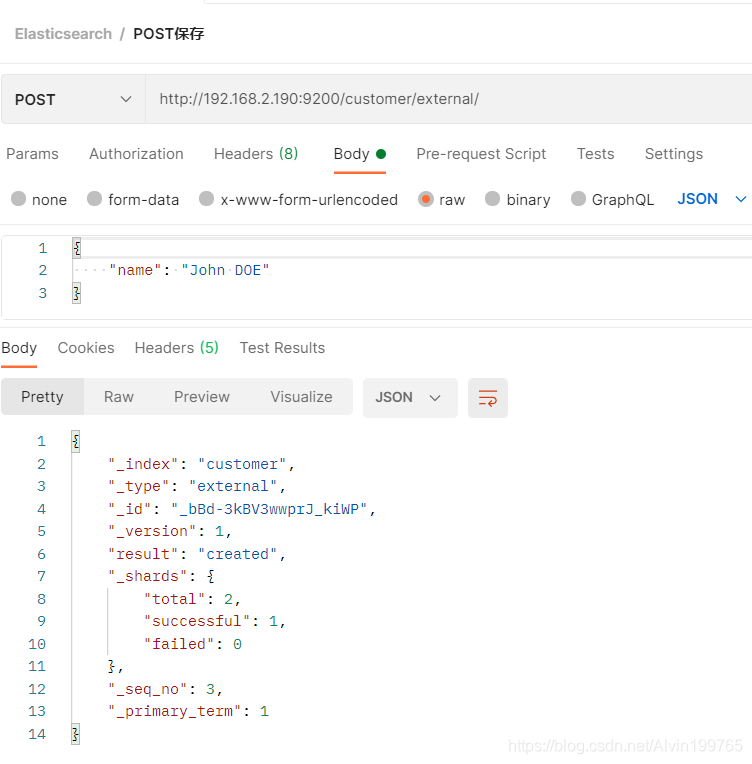
Task: Open the Authorization tab
Action: (x=136, y=154)
